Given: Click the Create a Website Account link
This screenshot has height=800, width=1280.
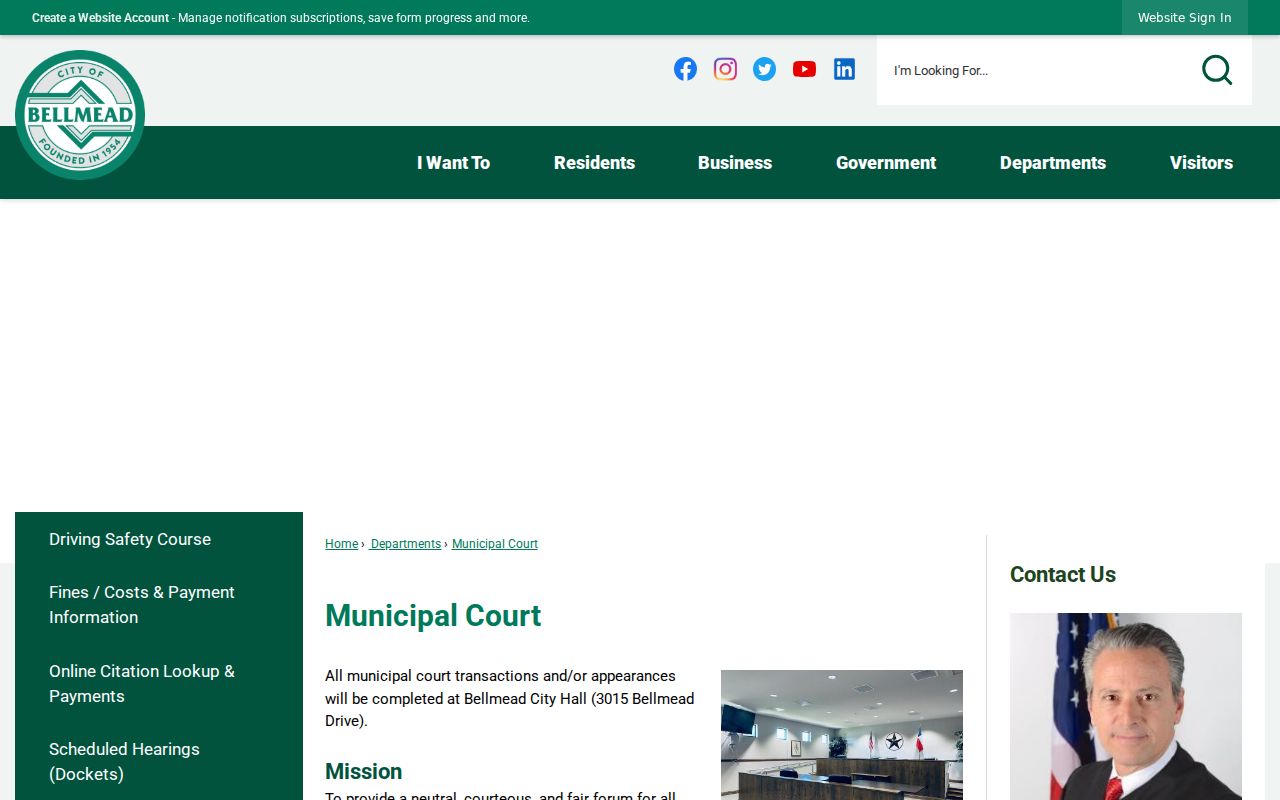Looking at the screenshot, I should [100, 18].
